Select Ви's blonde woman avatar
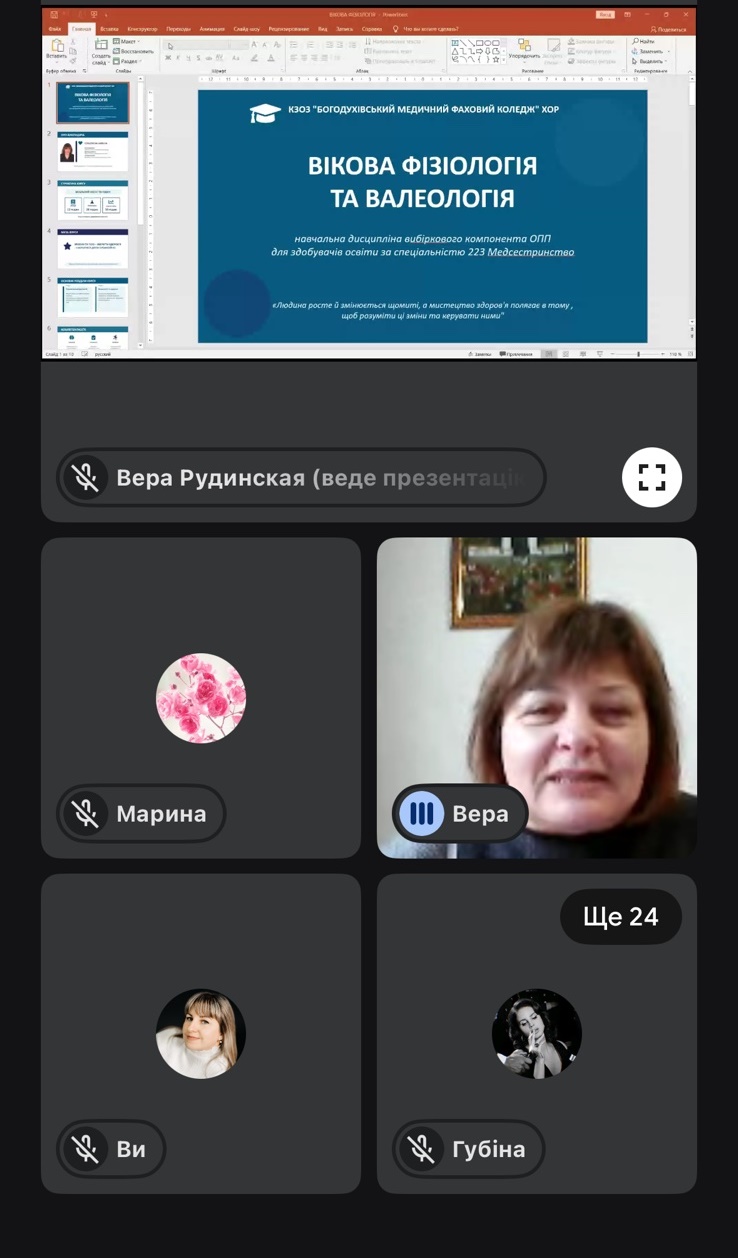 click(201, 1034)
